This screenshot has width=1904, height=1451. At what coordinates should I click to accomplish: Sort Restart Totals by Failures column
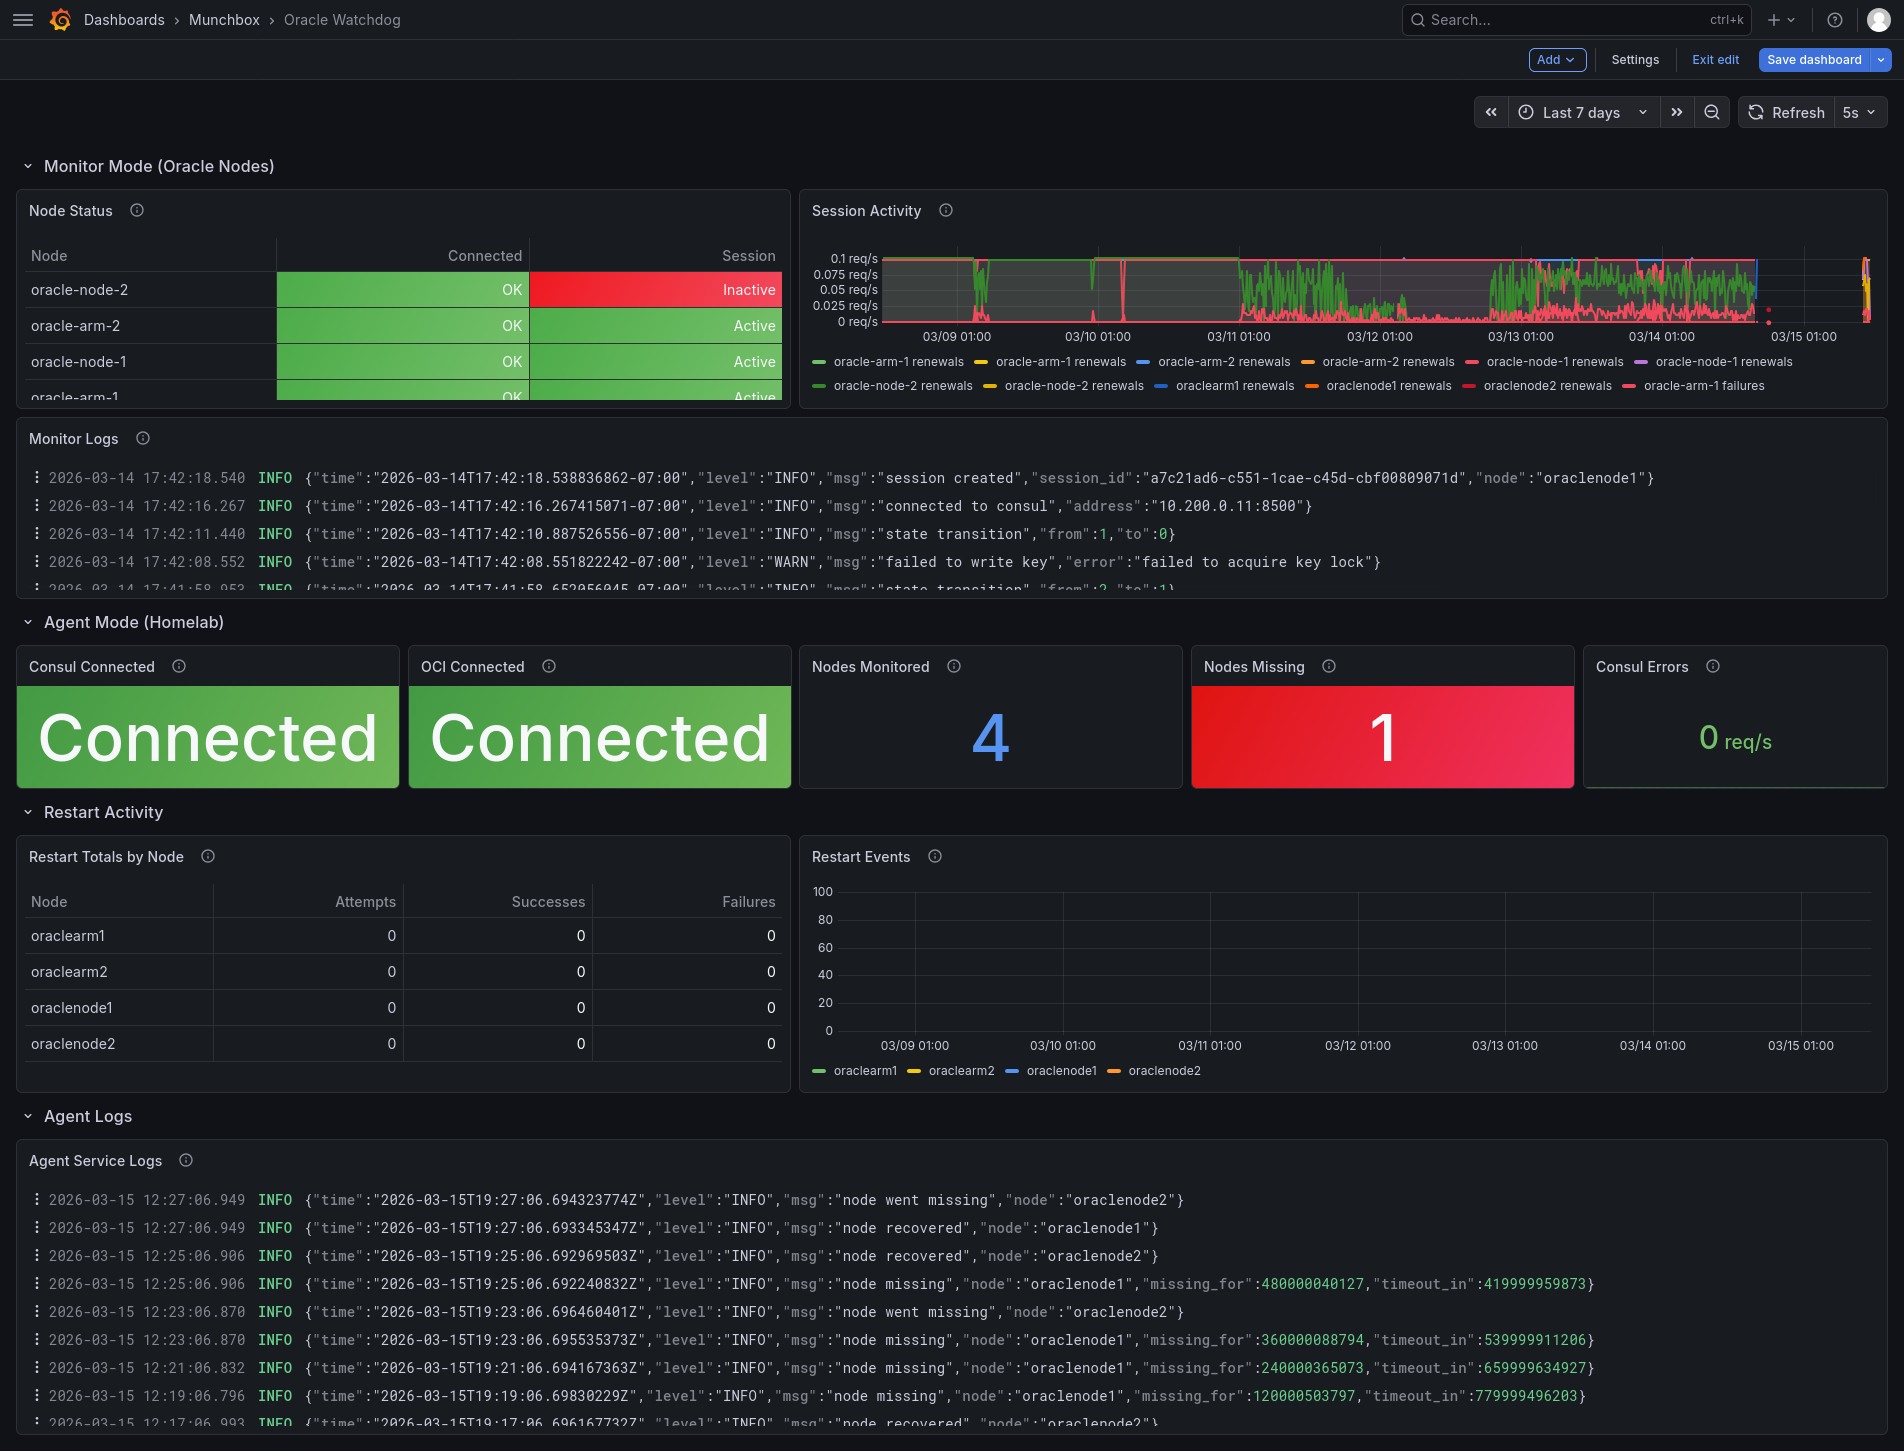(x=748, y=902)
